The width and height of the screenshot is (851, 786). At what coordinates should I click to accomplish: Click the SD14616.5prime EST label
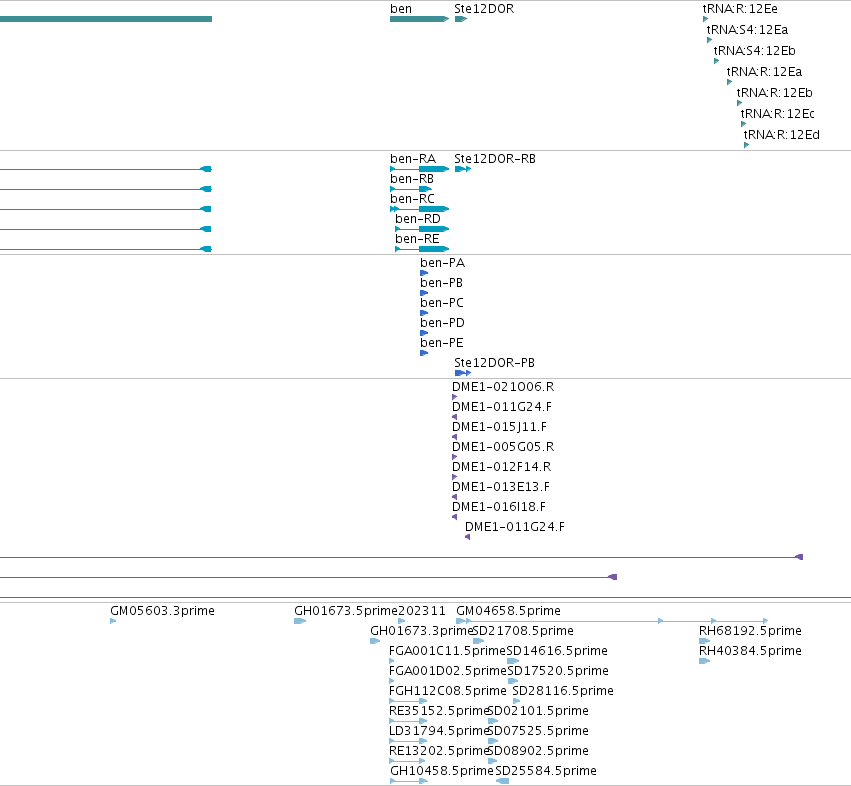pyautogui.click(x=557, y=651)
